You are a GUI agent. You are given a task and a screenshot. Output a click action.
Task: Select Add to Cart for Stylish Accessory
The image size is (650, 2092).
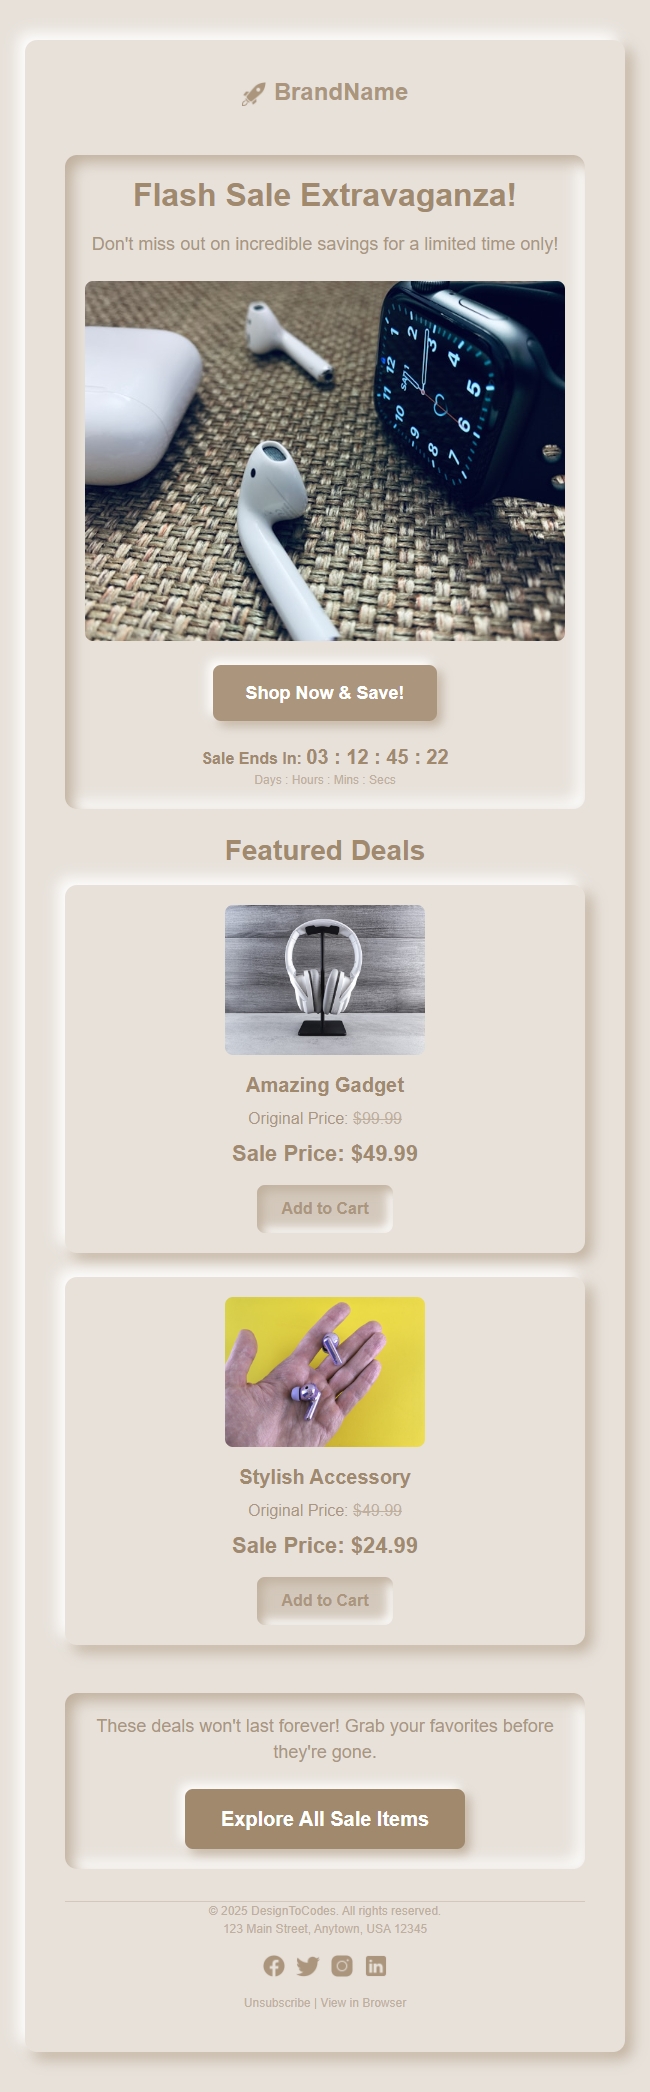(324, 1600)
